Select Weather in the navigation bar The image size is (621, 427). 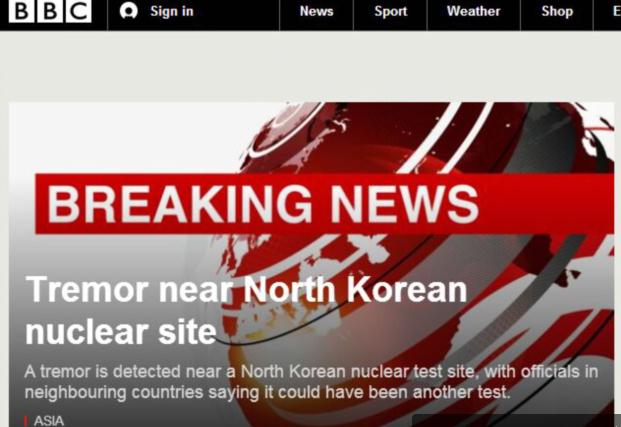point(473,11)
